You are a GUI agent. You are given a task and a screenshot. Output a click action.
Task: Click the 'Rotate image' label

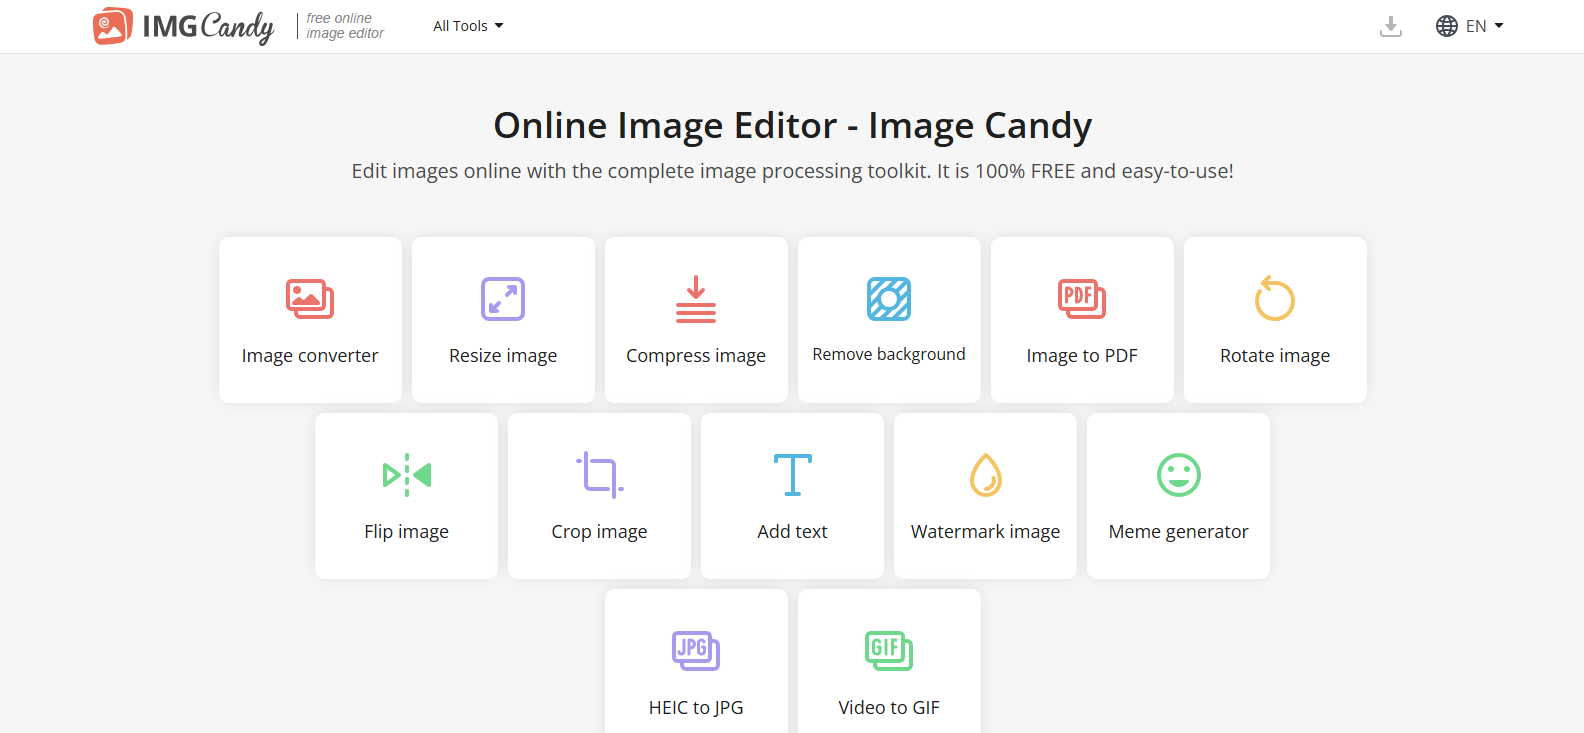1275,356
